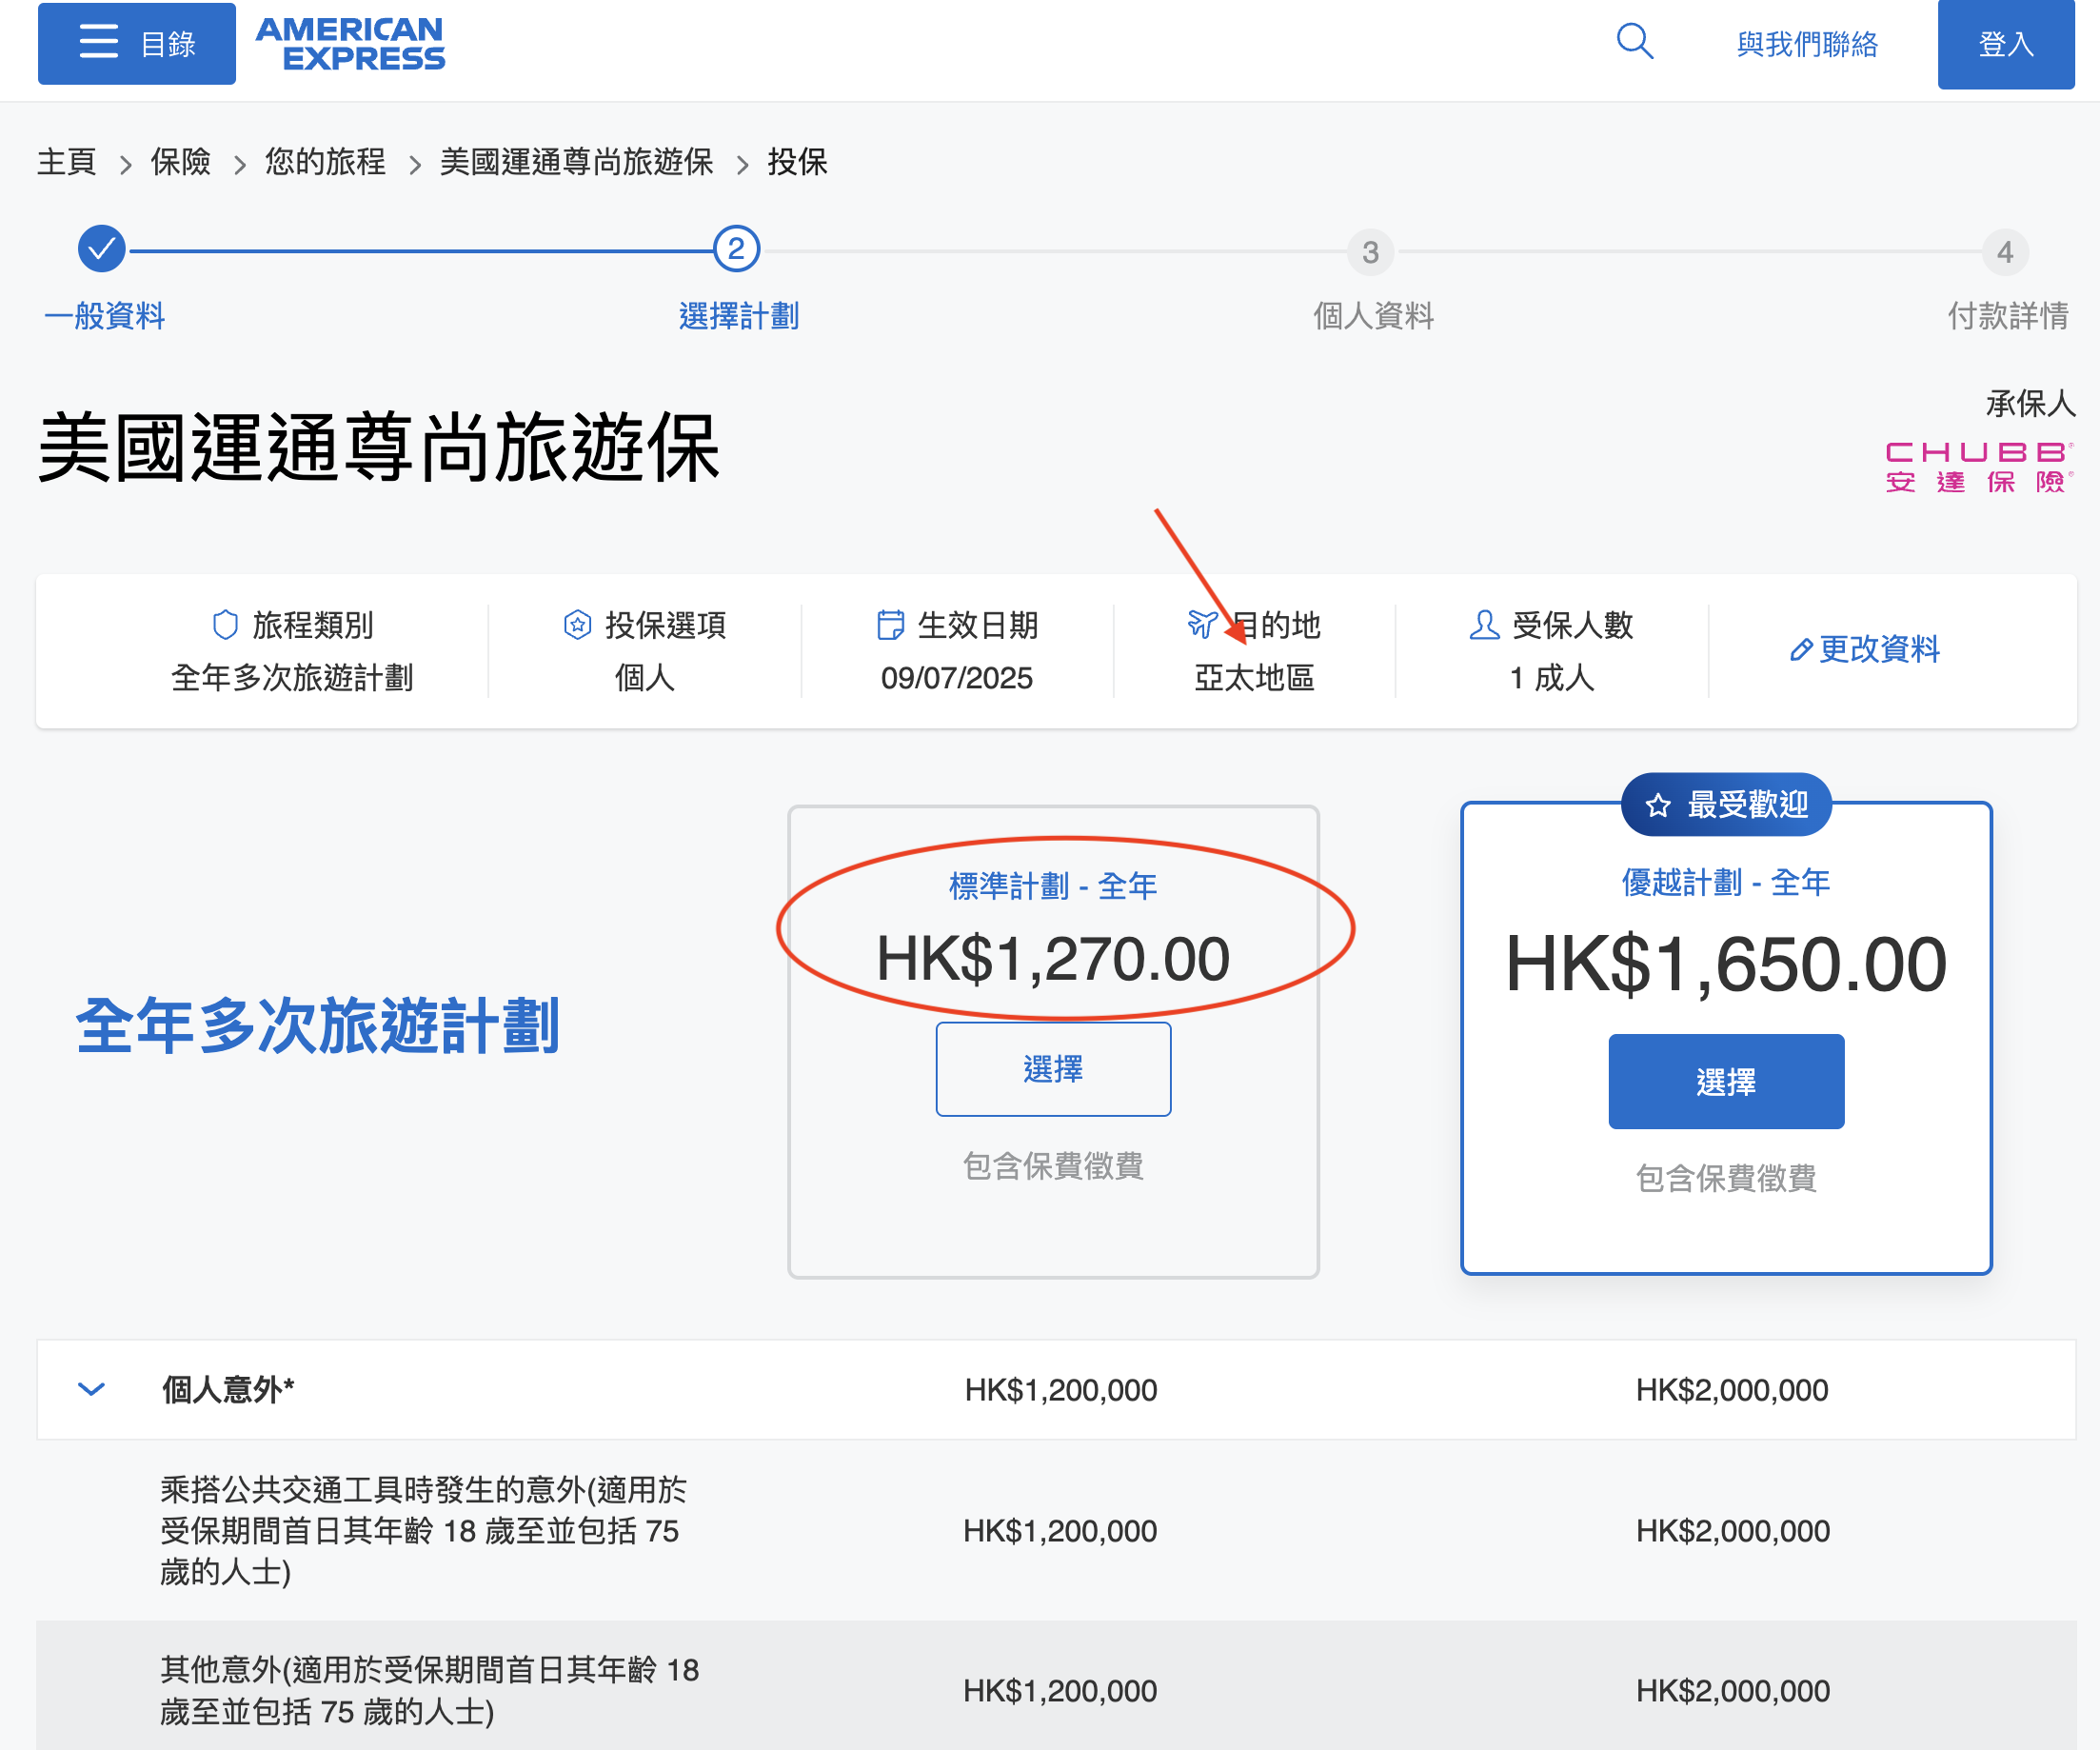This screenshot has height=1750, width=2100.
Task: Click the blue 全年多次旅遊計劃 heading
Action: 318,1026
